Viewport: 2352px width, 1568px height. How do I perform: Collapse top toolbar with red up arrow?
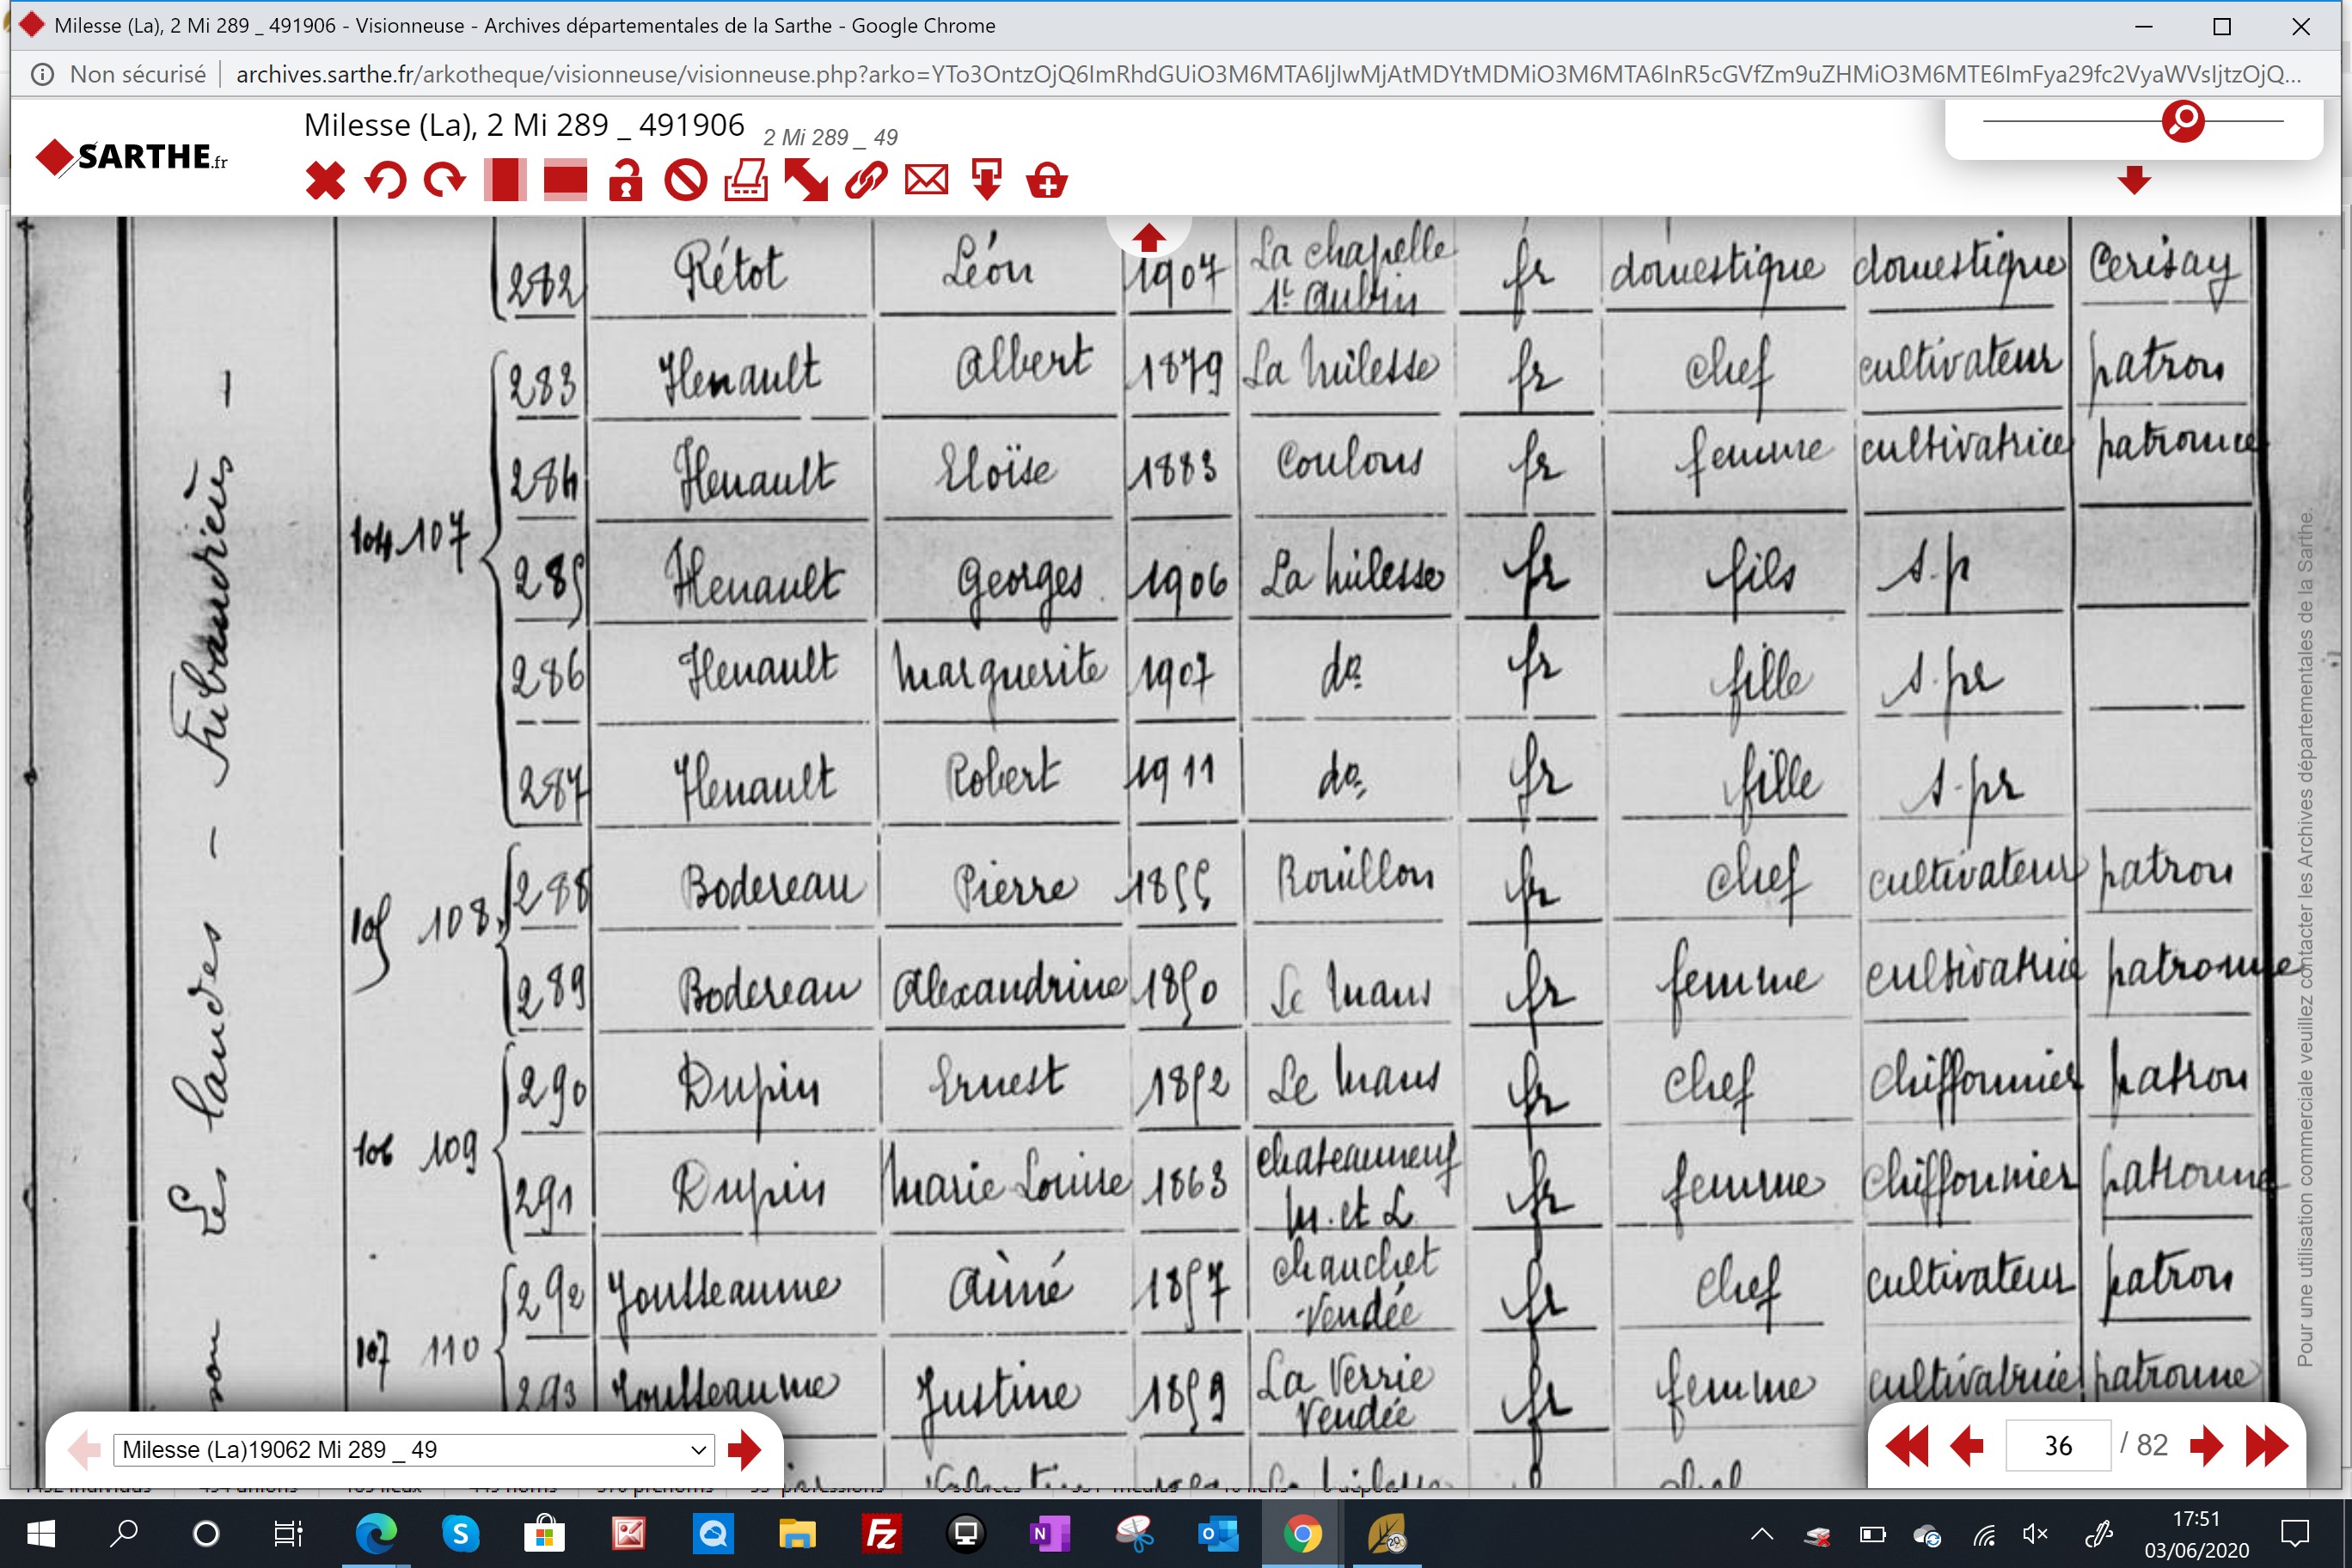(x=1148, y=237)
